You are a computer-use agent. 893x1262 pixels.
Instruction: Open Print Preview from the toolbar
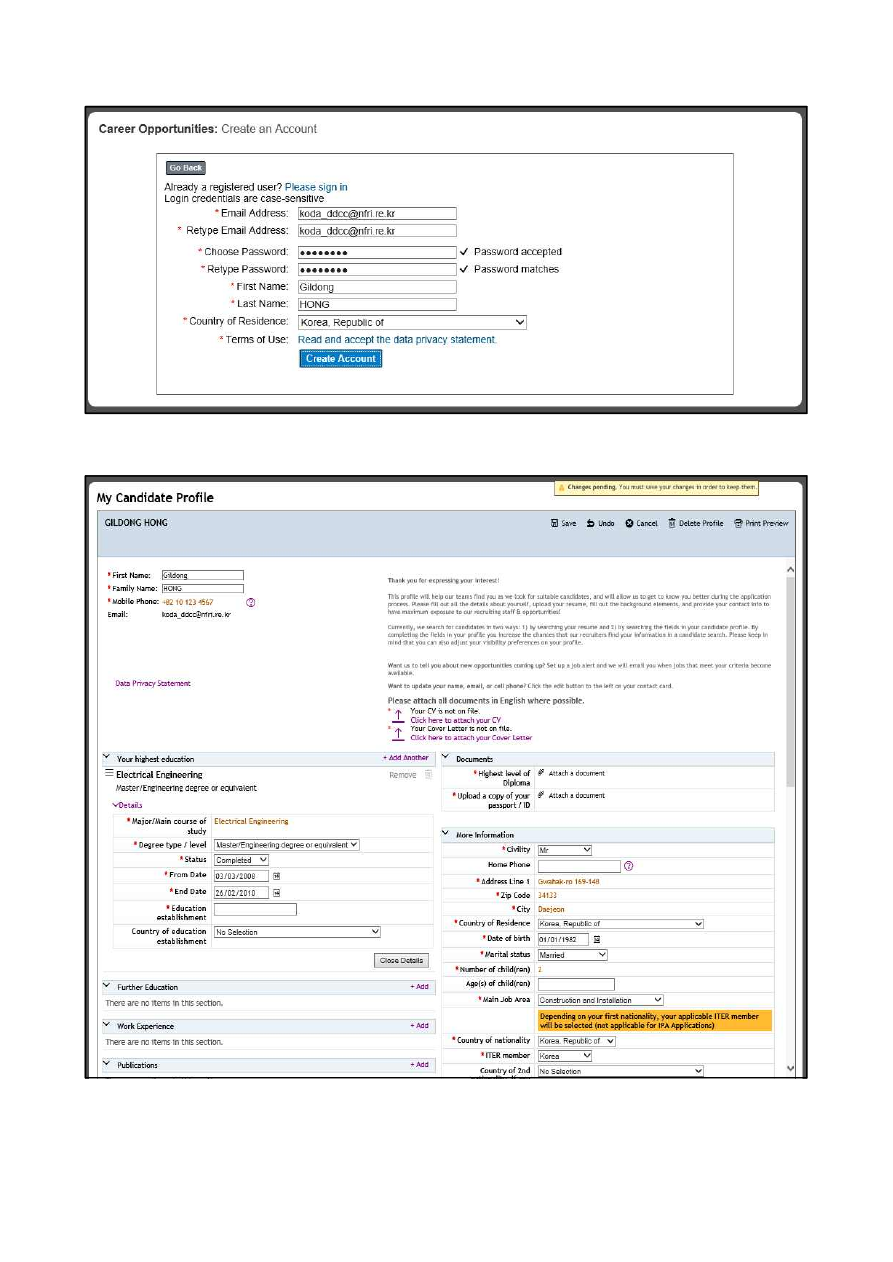pos(739,523)
